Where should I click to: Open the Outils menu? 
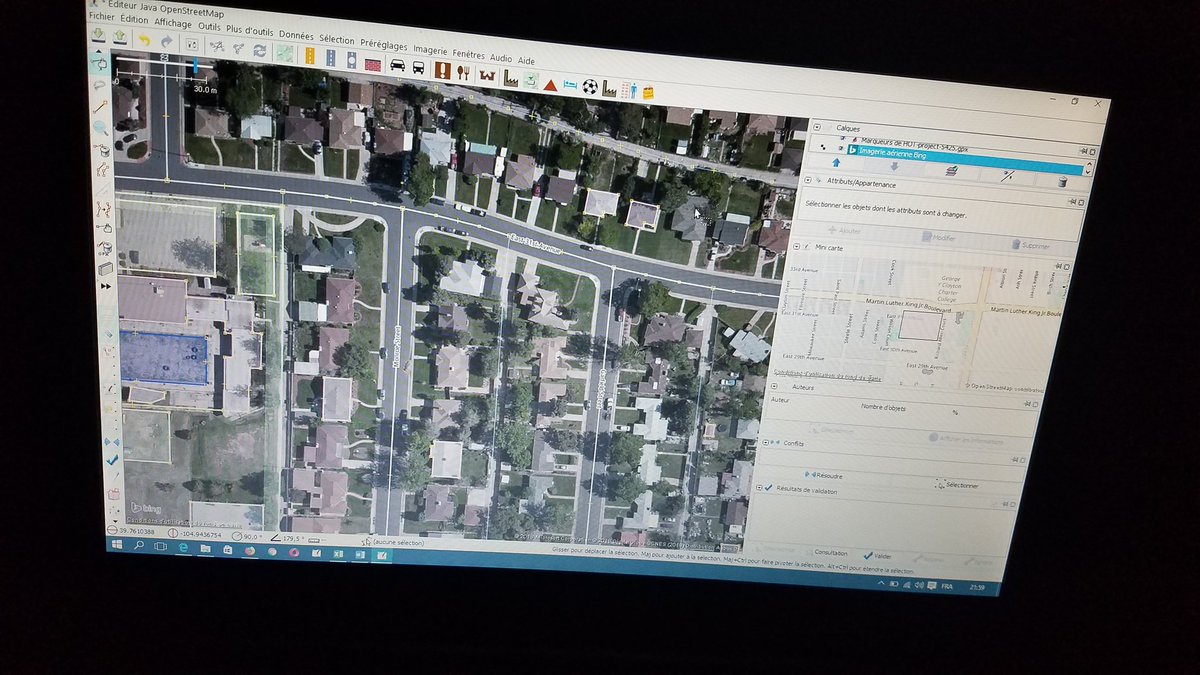click(209, 25)
